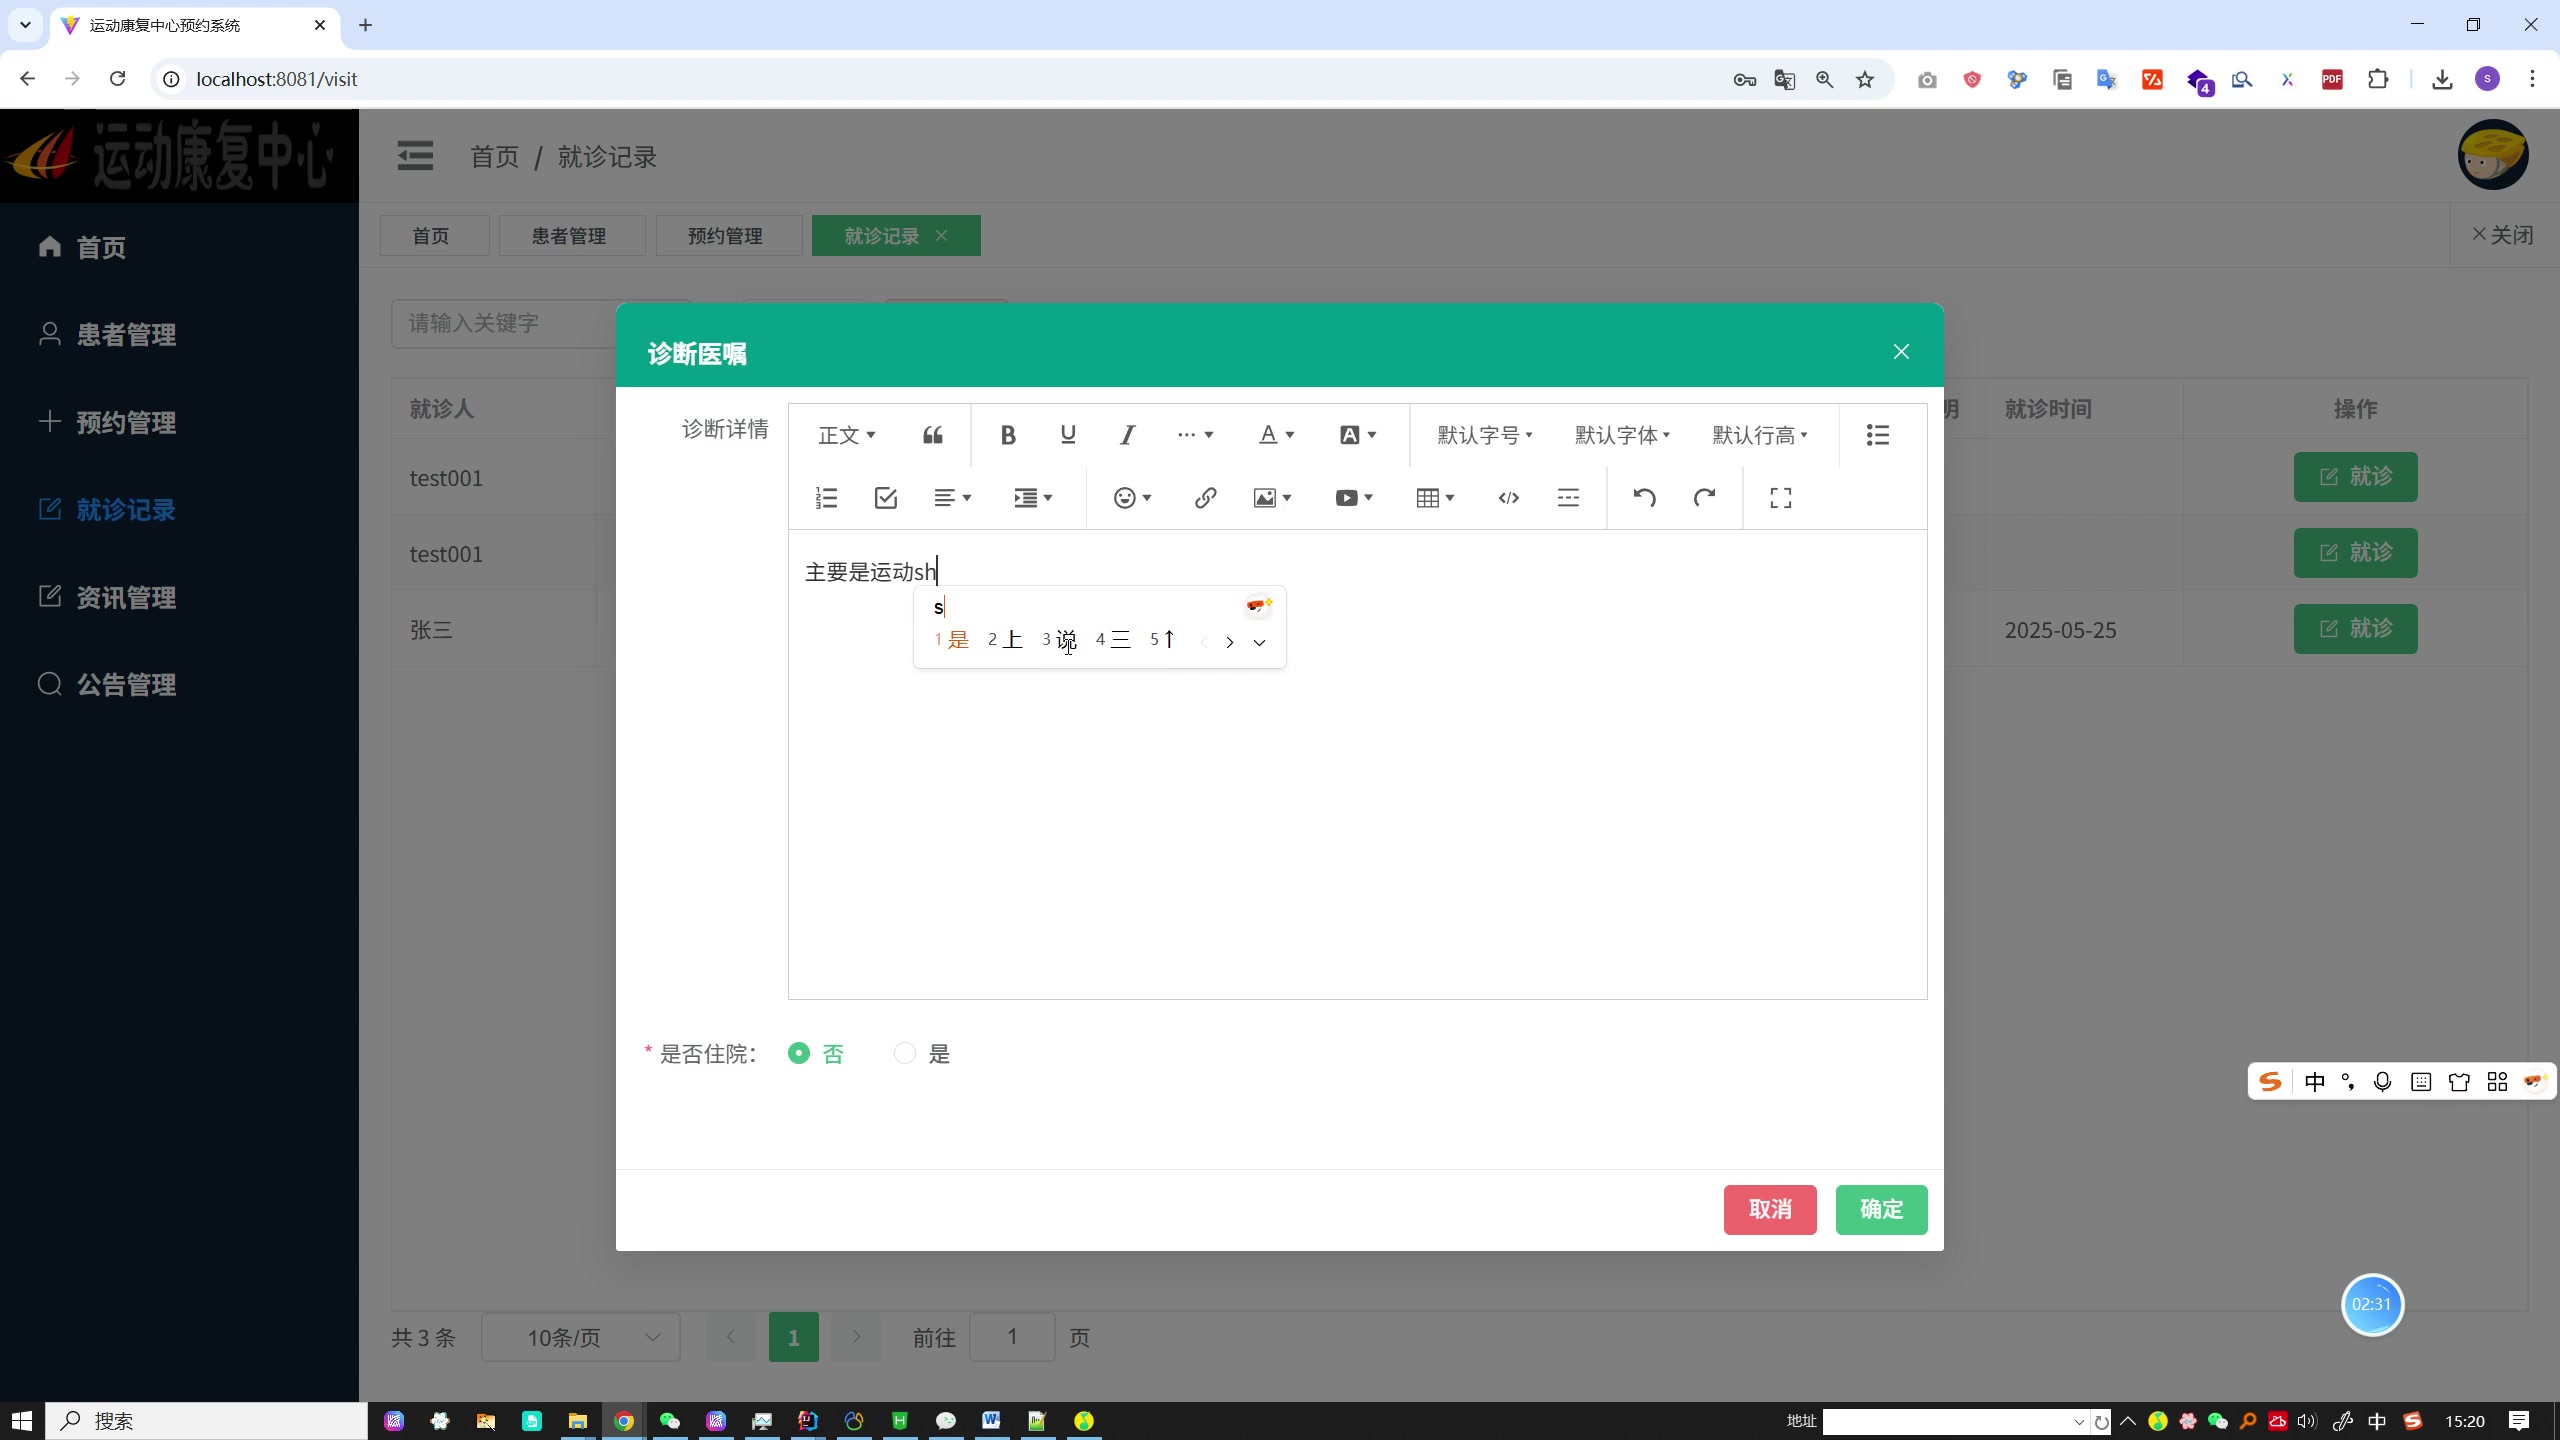The height and width of the screenshot is (1440, 2560).
Task: Open the browser extensions puzzle icon
Action: point(2378,79)
